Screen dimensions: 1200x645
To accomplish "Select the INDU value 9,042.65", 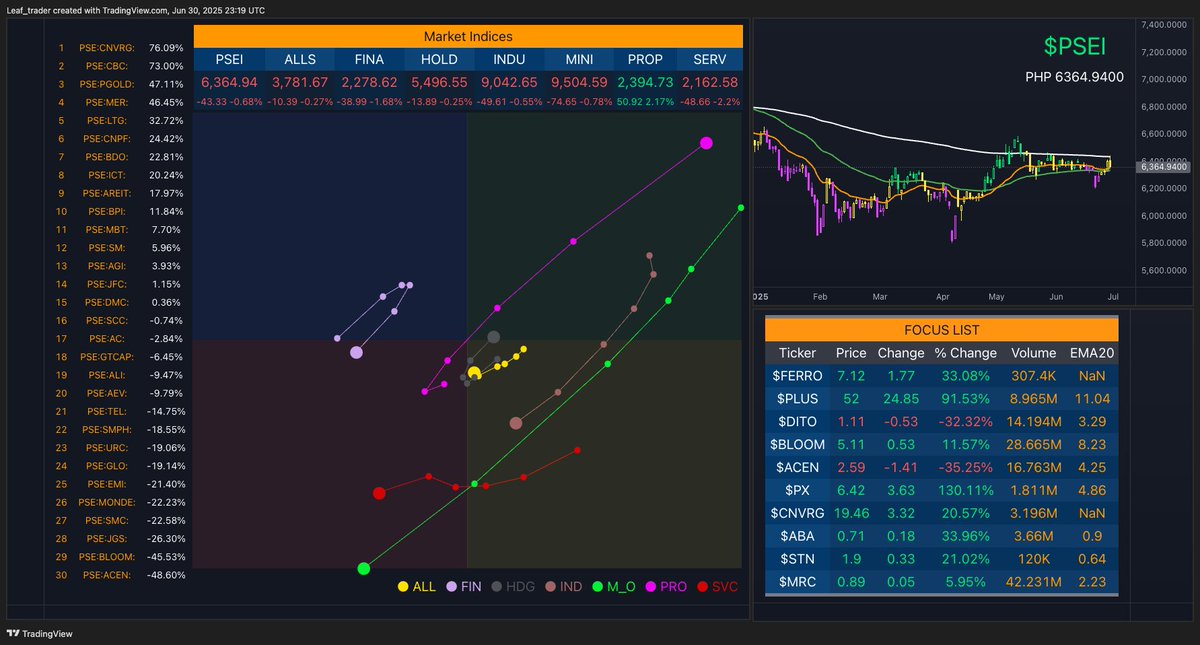I will click(x=509, y=82).
